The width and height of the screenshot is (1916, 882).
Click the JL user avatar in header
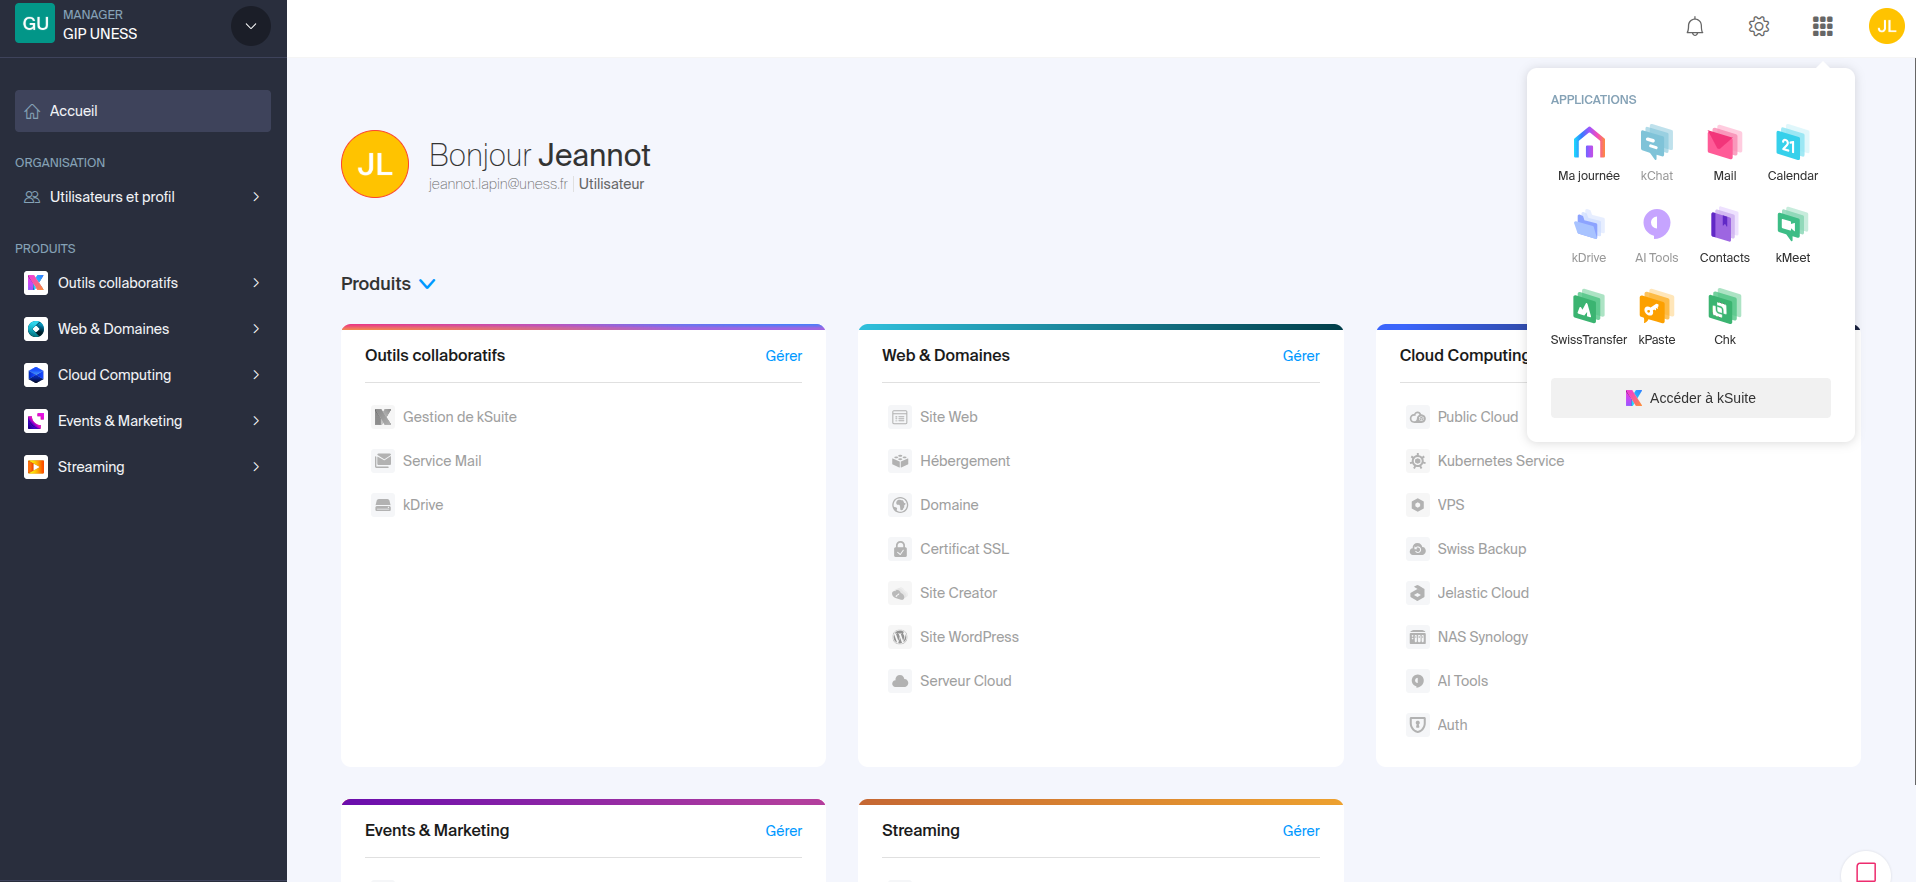[x=1885, y=27]
